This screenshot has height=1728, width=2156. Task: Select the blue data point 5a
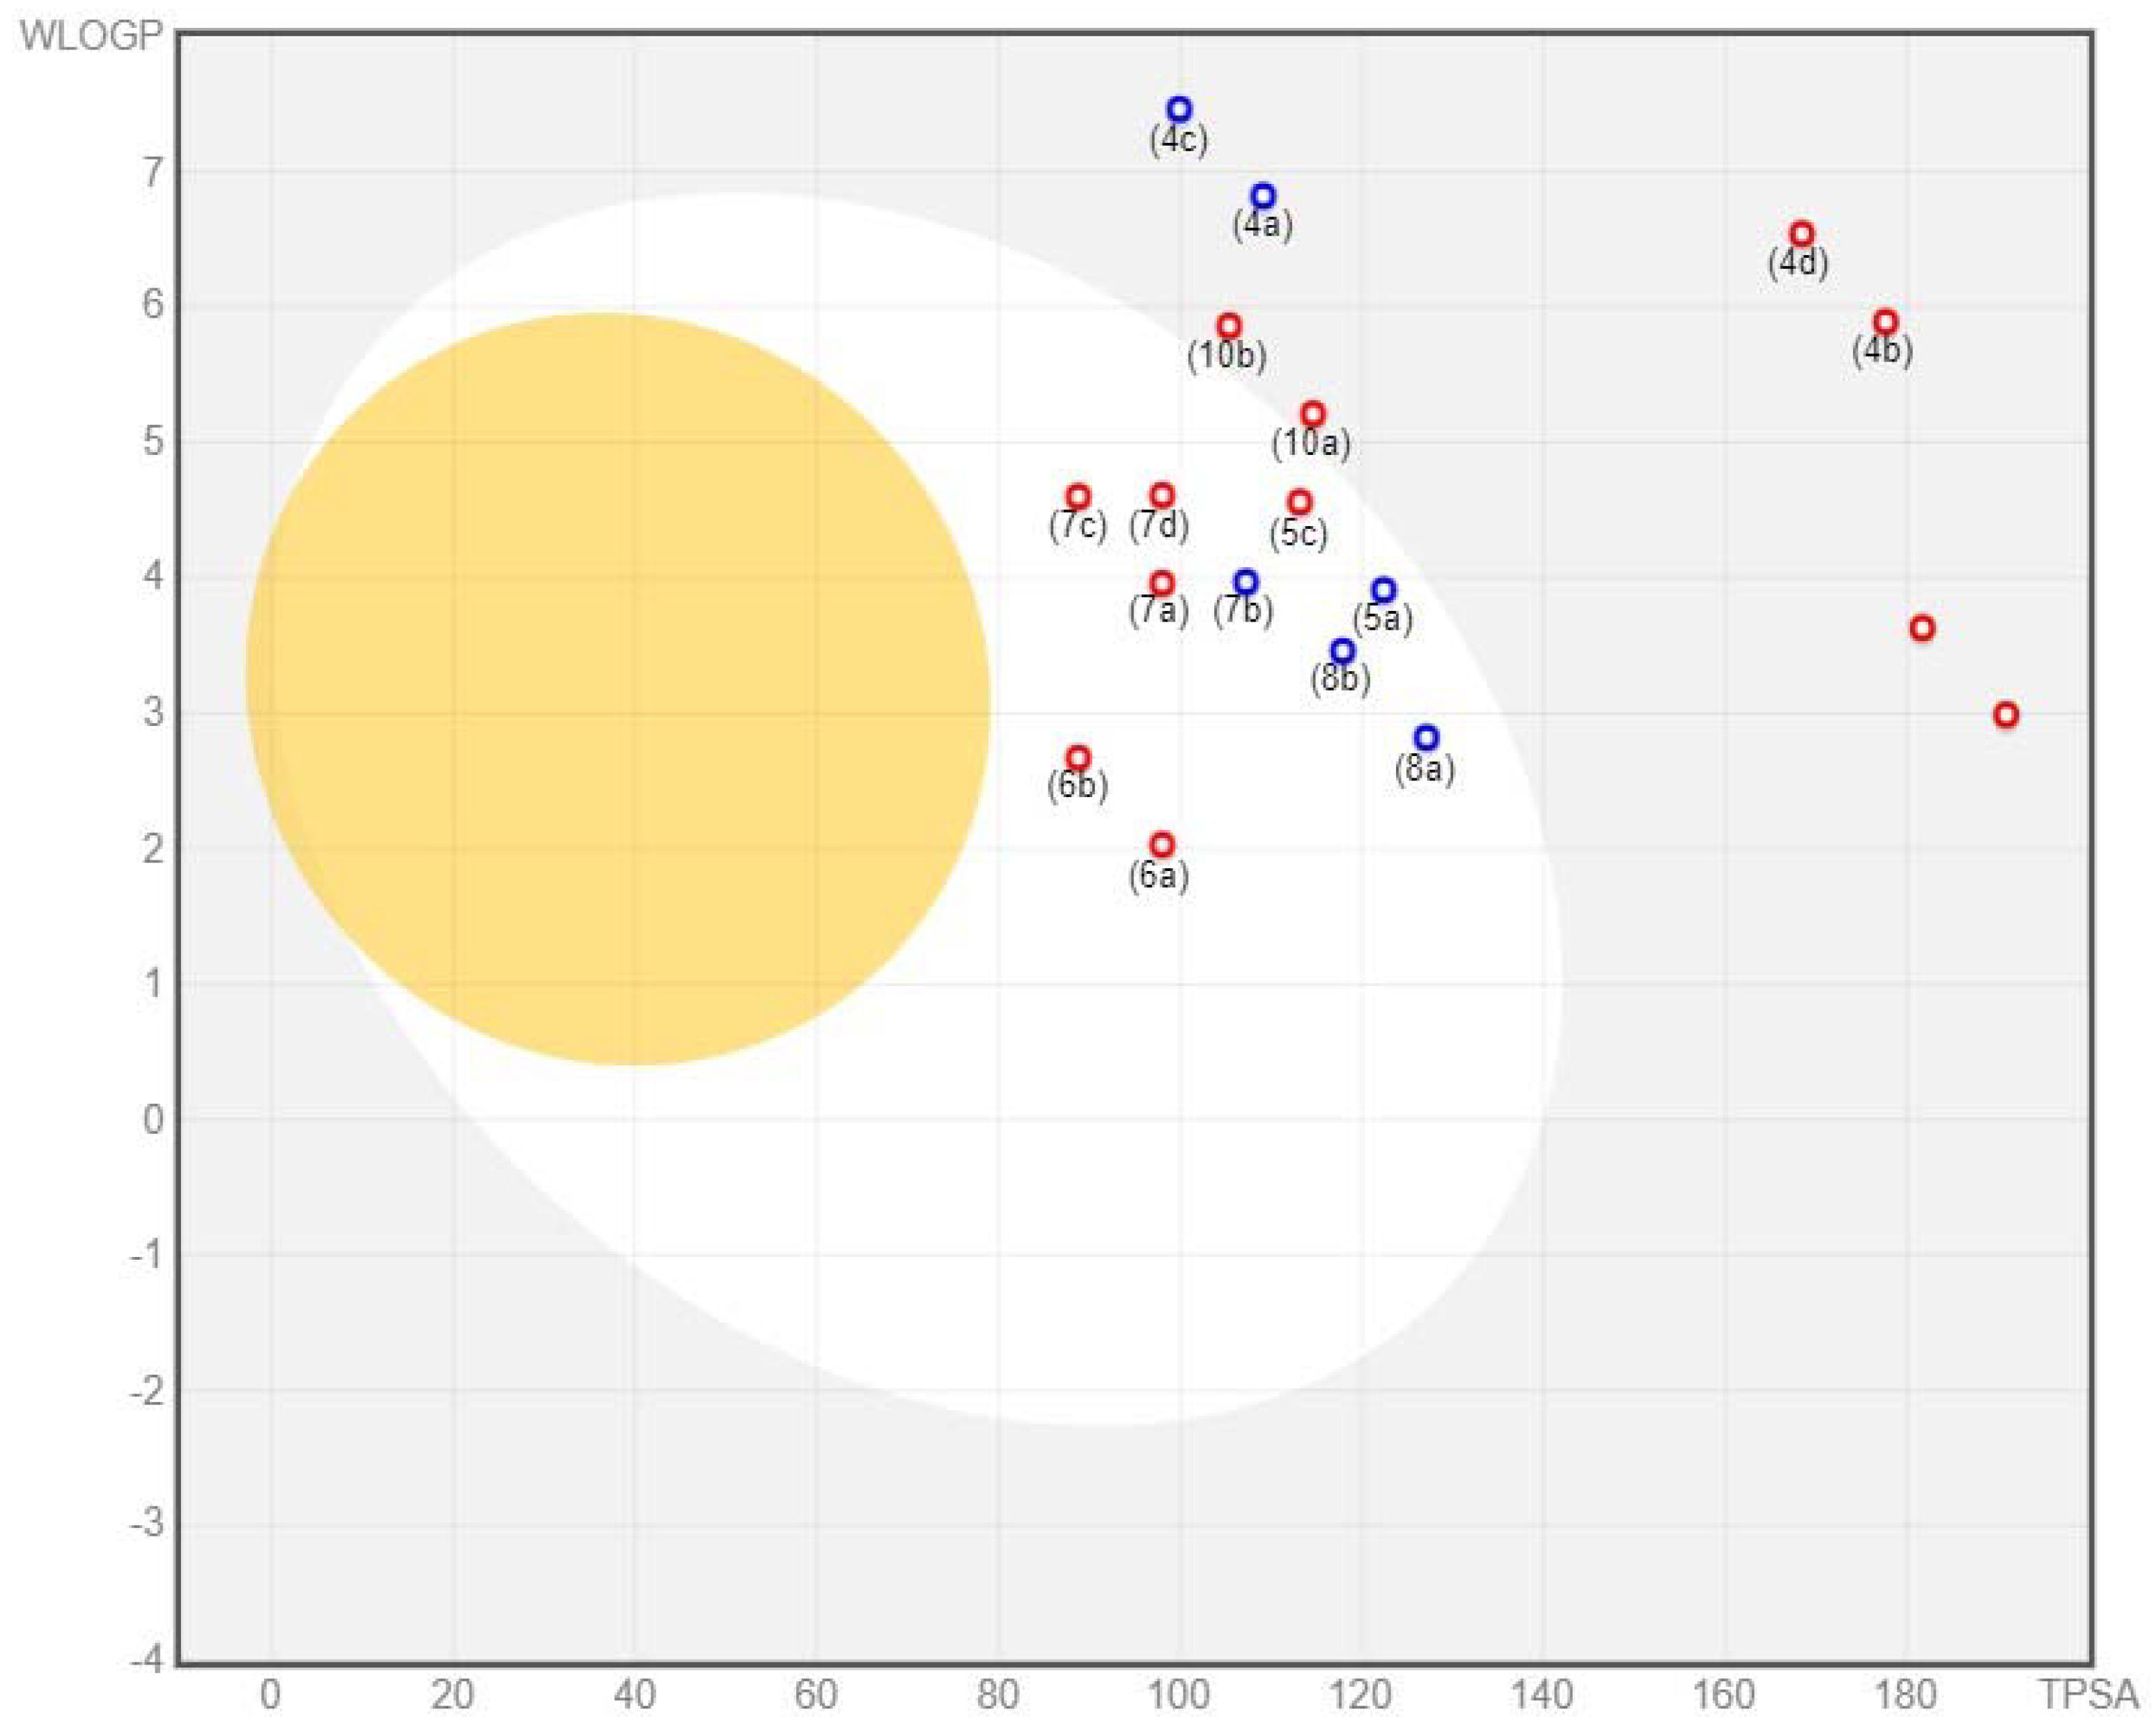1384,590
